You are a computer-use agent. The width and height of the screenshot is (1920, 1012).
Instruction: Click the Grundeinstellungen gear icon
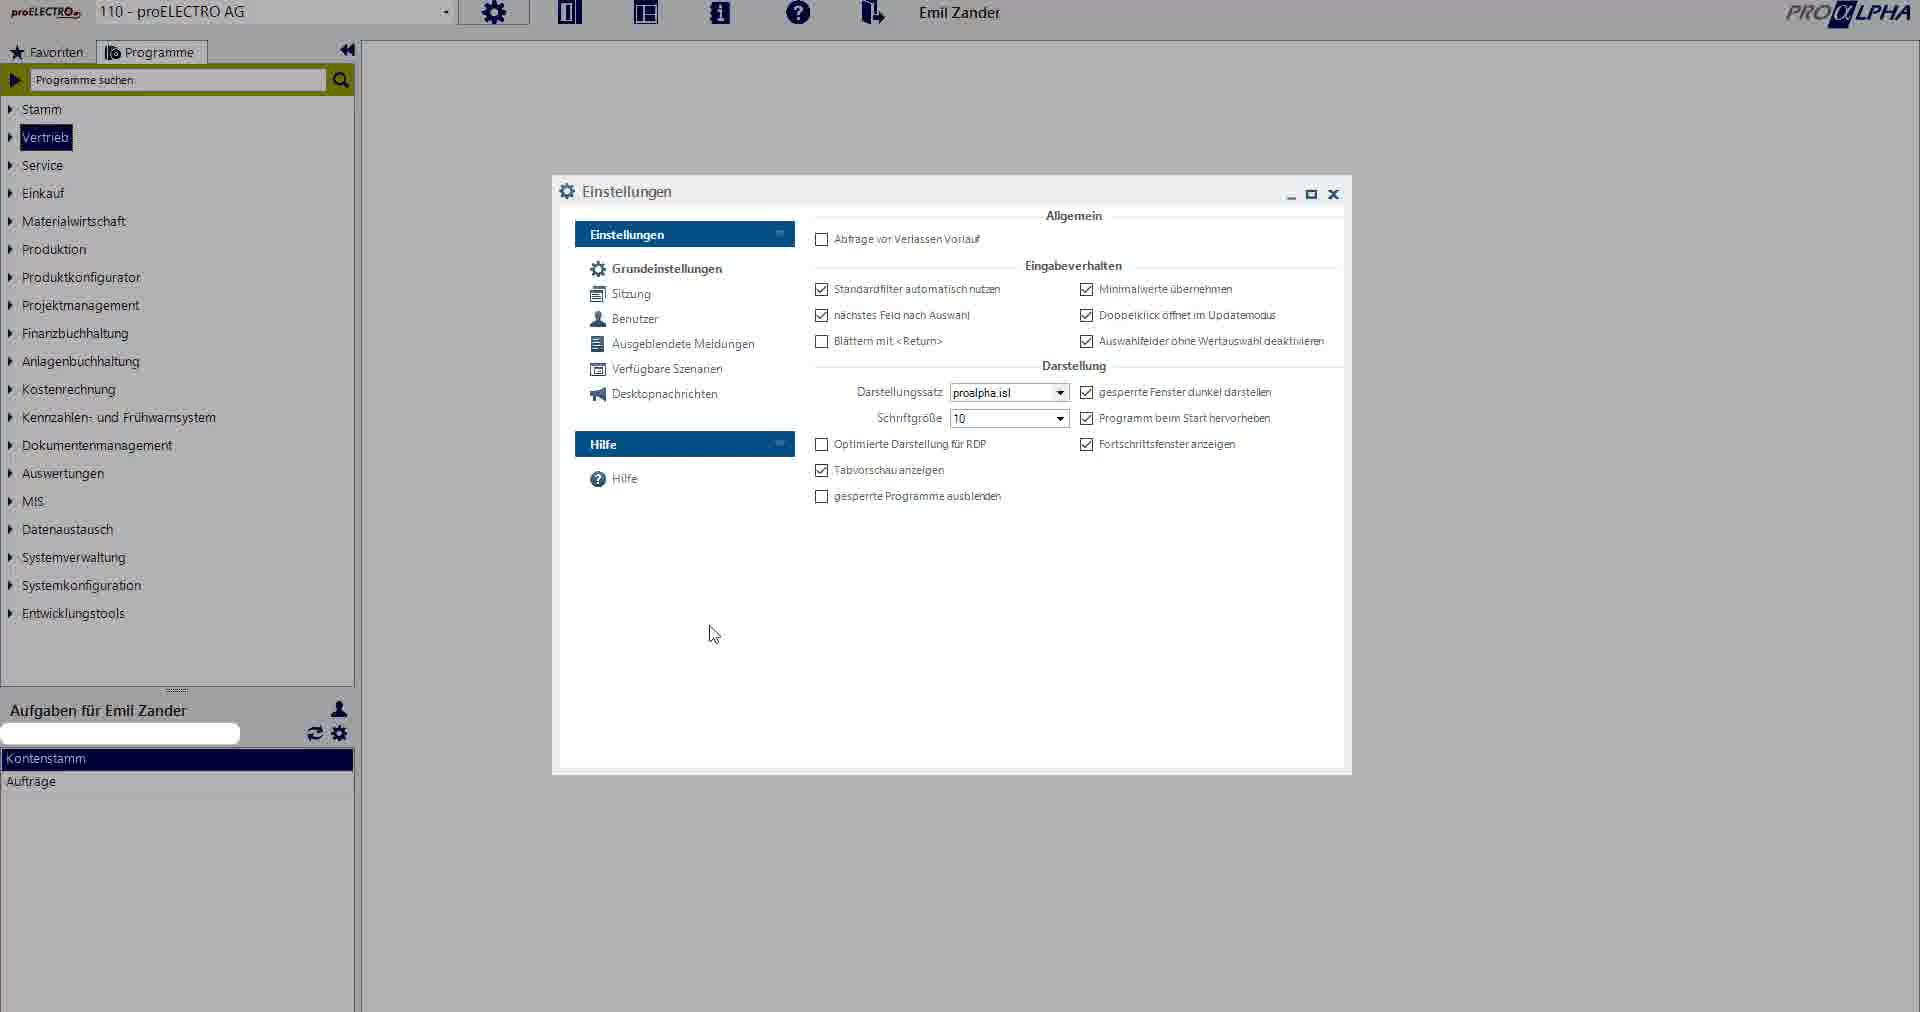pyautogui.click(x=598, y=269)
